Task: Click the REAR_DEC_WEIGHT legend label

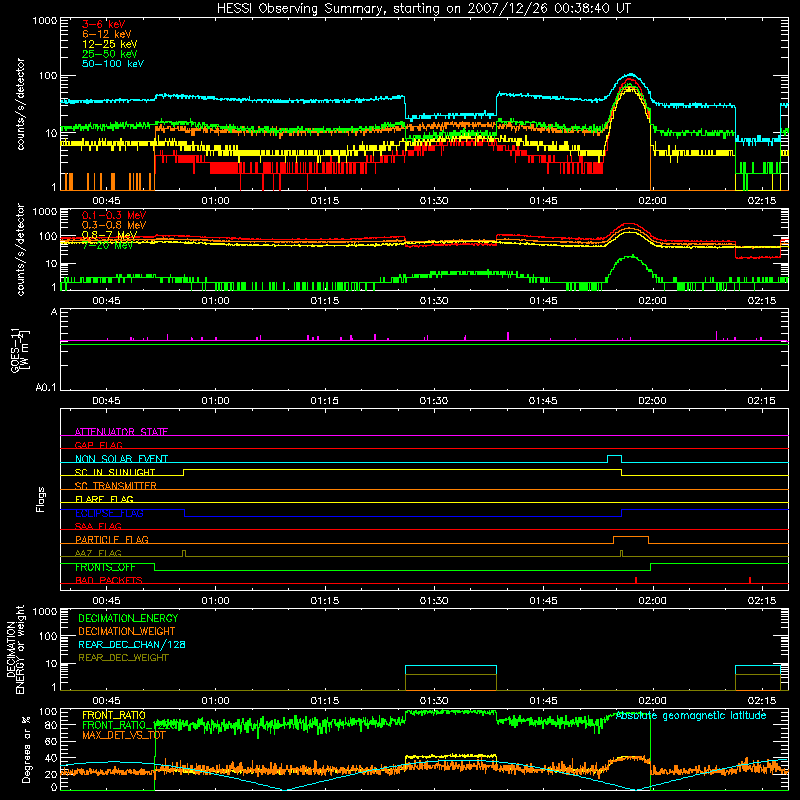Action: coord(123,658)
